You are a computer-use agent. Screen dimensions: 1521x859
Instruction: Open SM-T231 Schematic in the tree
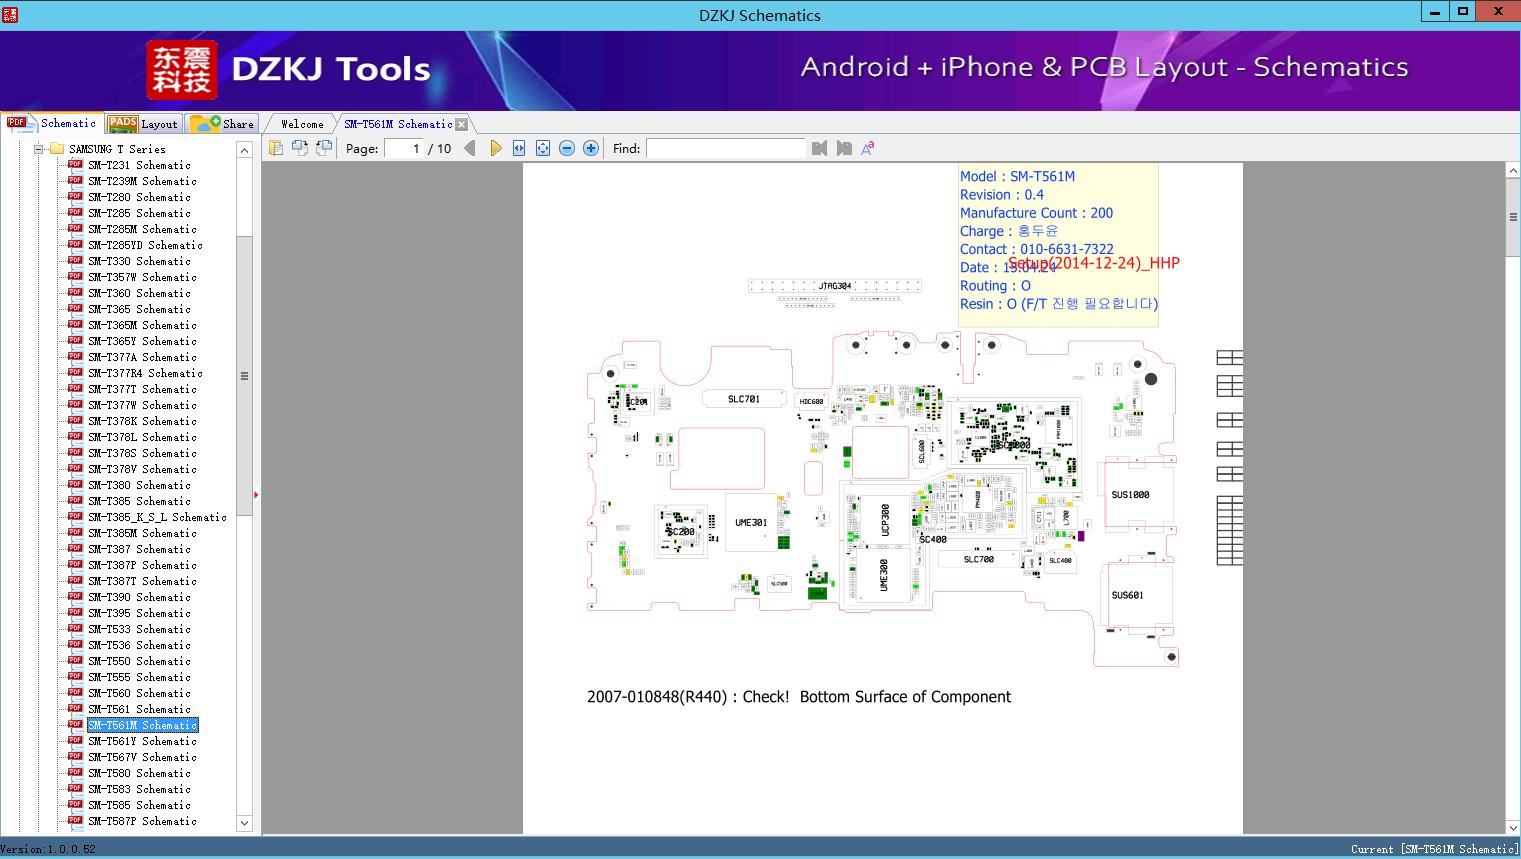click(139, 165)
